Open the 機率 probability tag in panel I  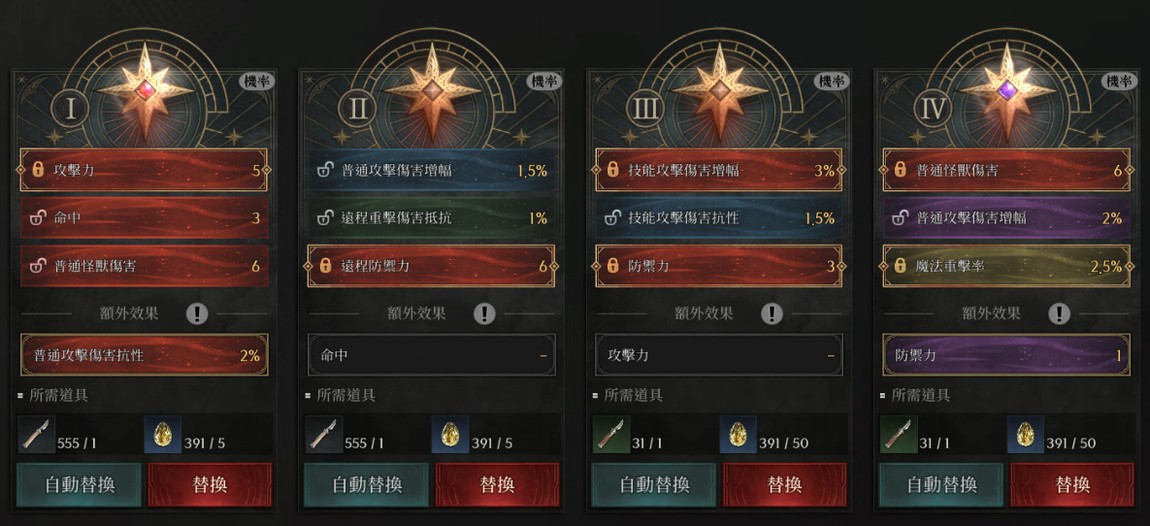(257, 81)
